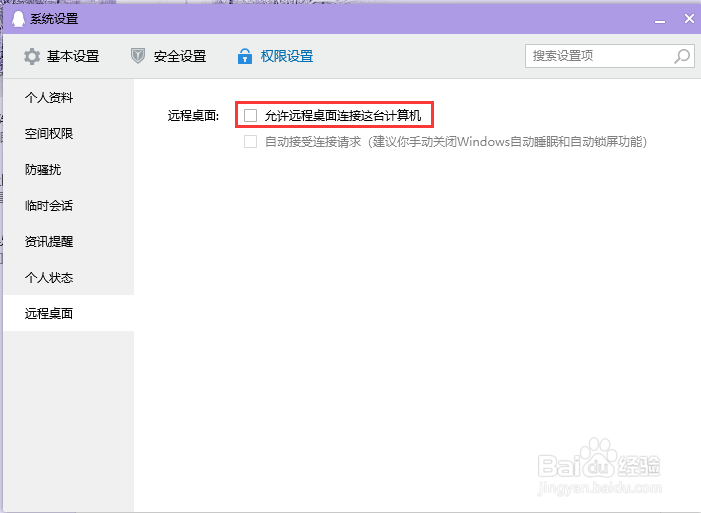
Task: Open 个人资料 in the sidebar
Action: pyautogui.click(x=68, y=98)
